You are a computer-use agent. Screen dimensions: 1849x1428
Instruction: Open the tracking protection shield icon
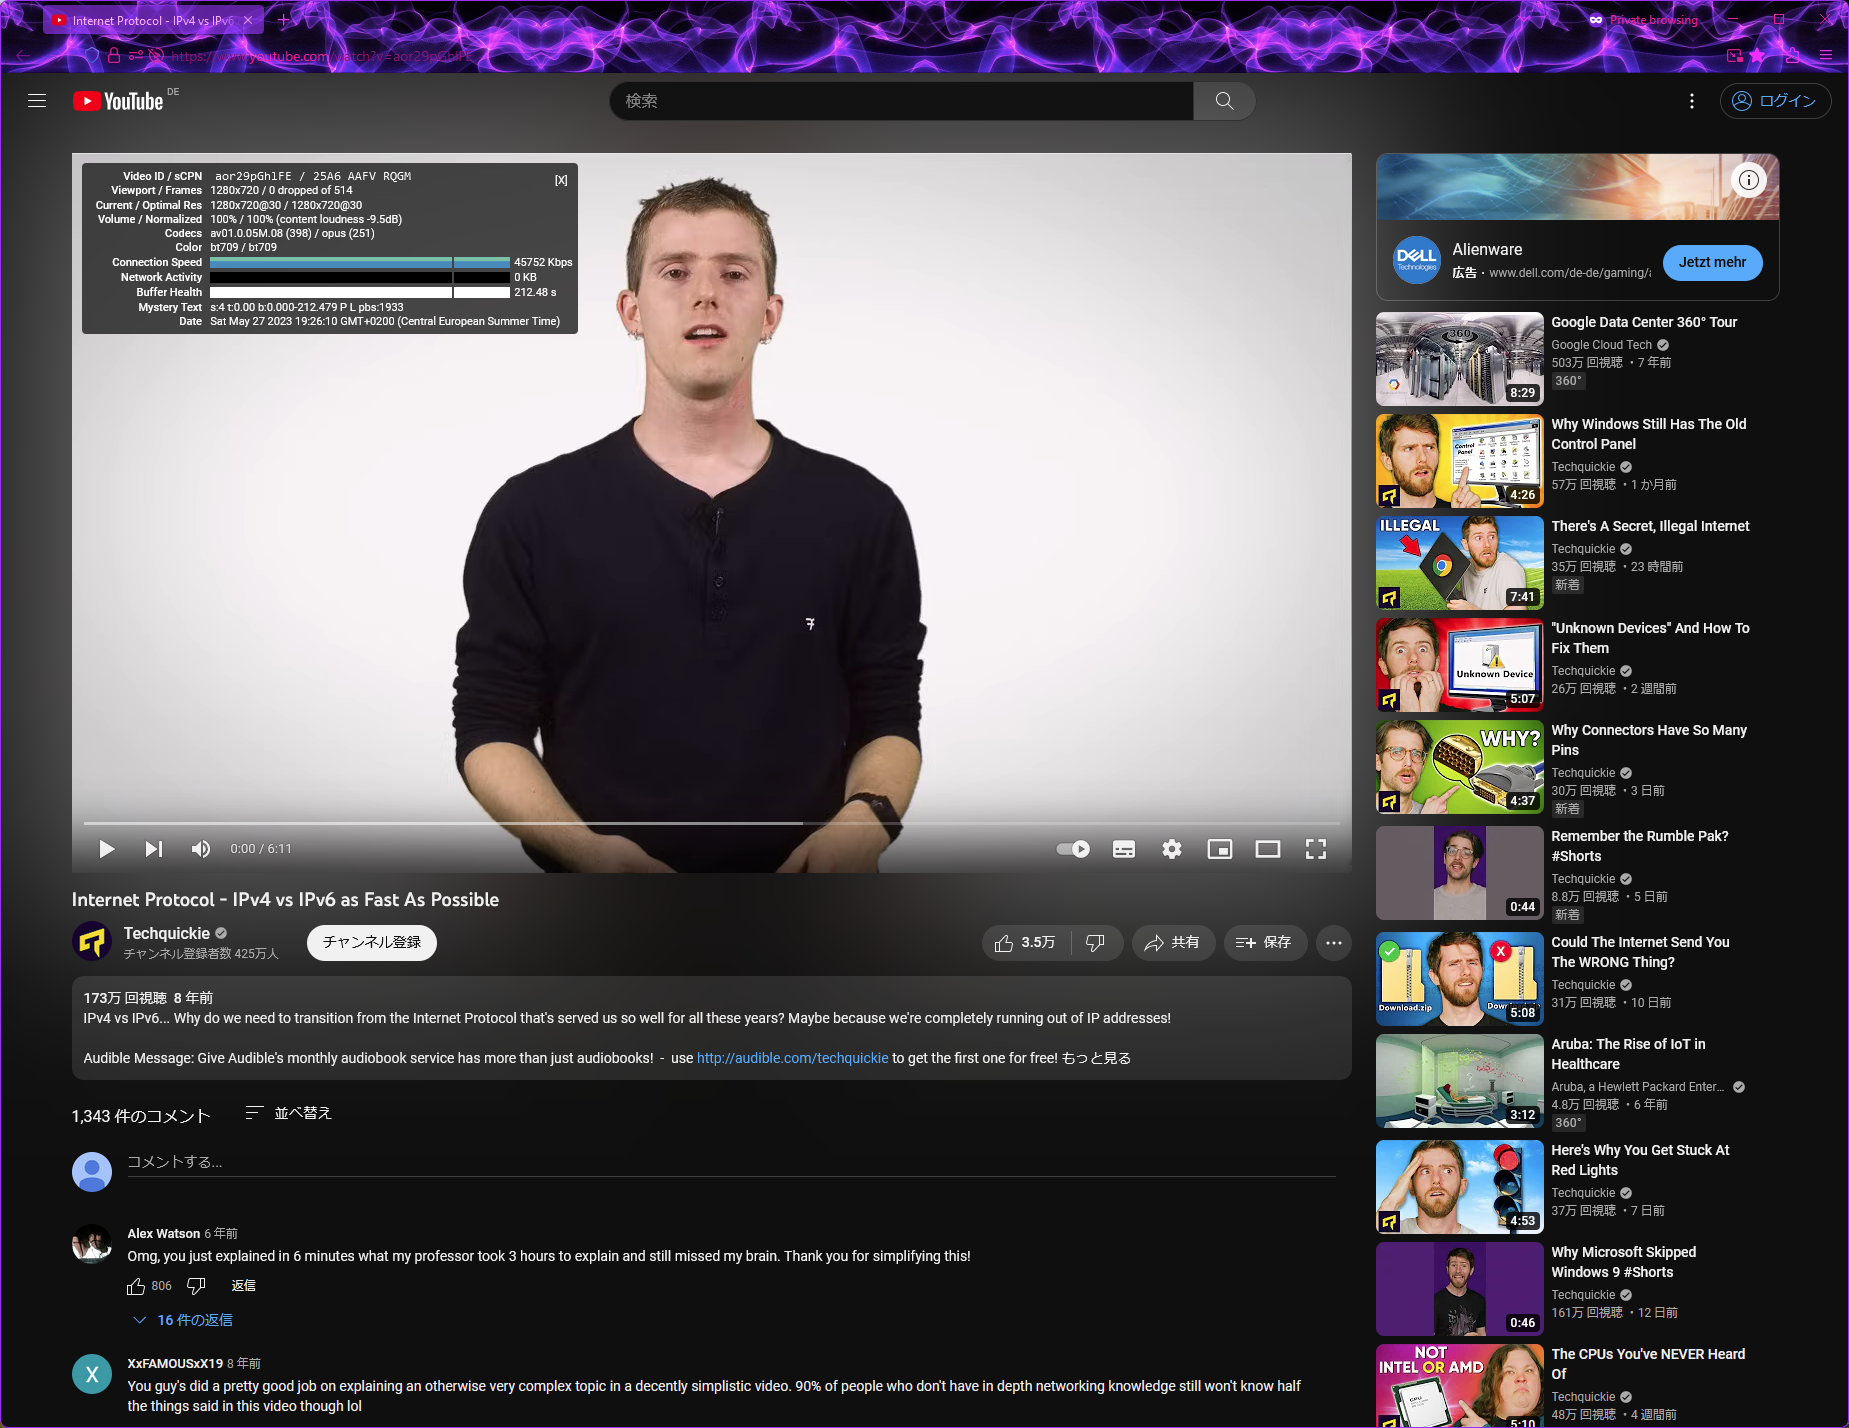92,56
